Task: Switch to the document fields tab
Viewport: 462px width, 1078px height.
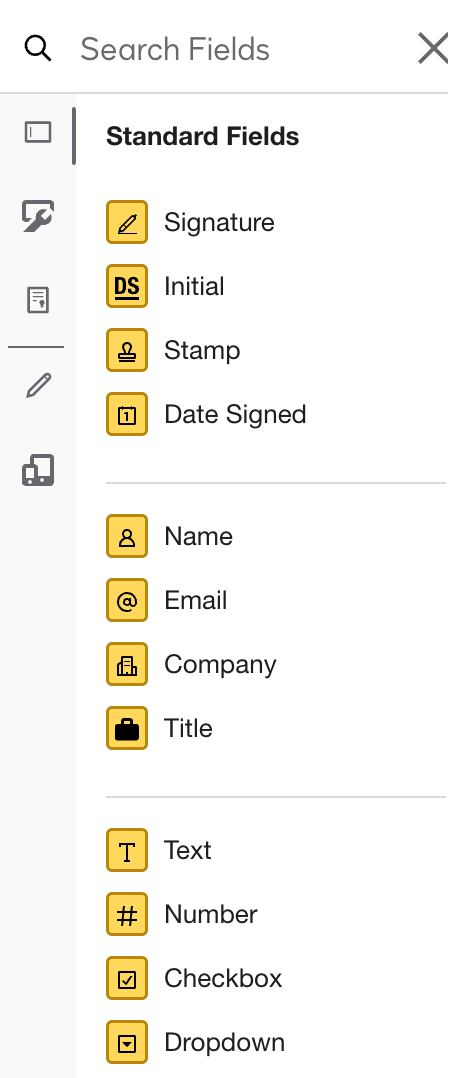Action: pyautogui.click(x=38, y=300)
